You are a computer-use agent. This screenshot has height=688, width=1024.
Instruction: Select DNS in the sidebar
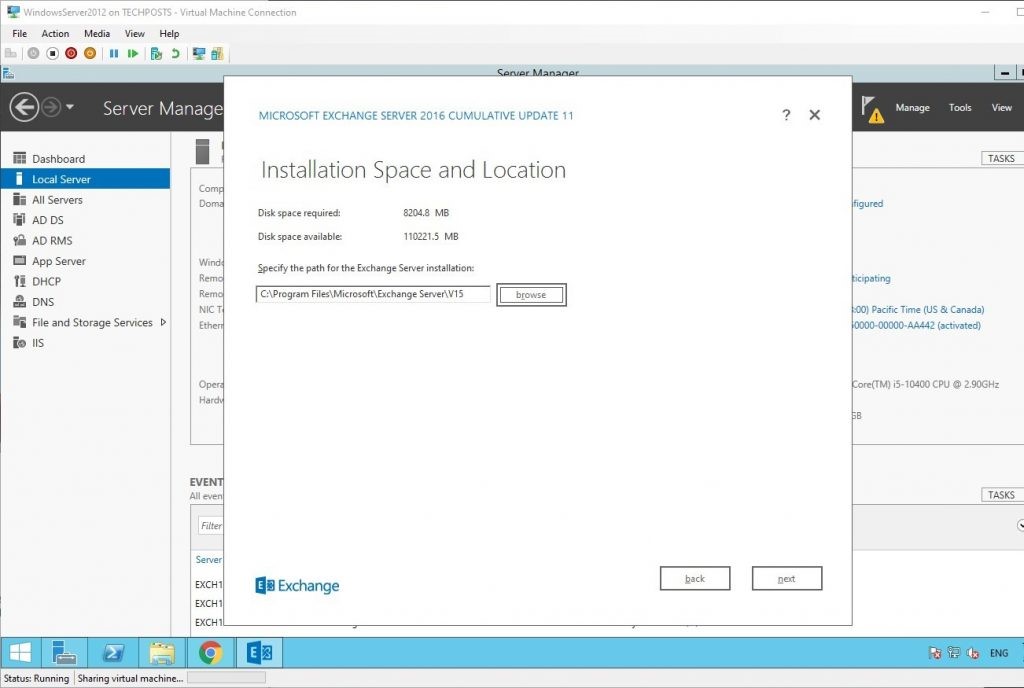point(85,302)
